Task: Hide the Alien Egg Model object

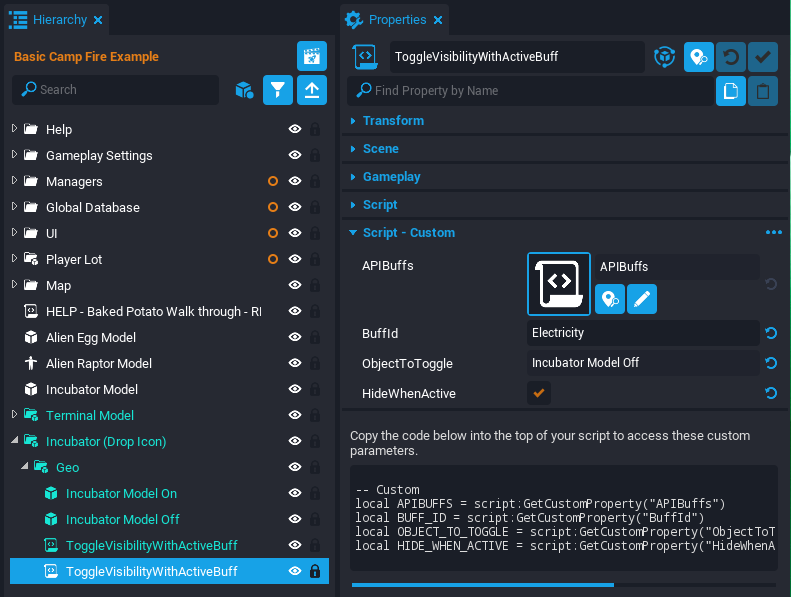Action: tap(295, 337)
